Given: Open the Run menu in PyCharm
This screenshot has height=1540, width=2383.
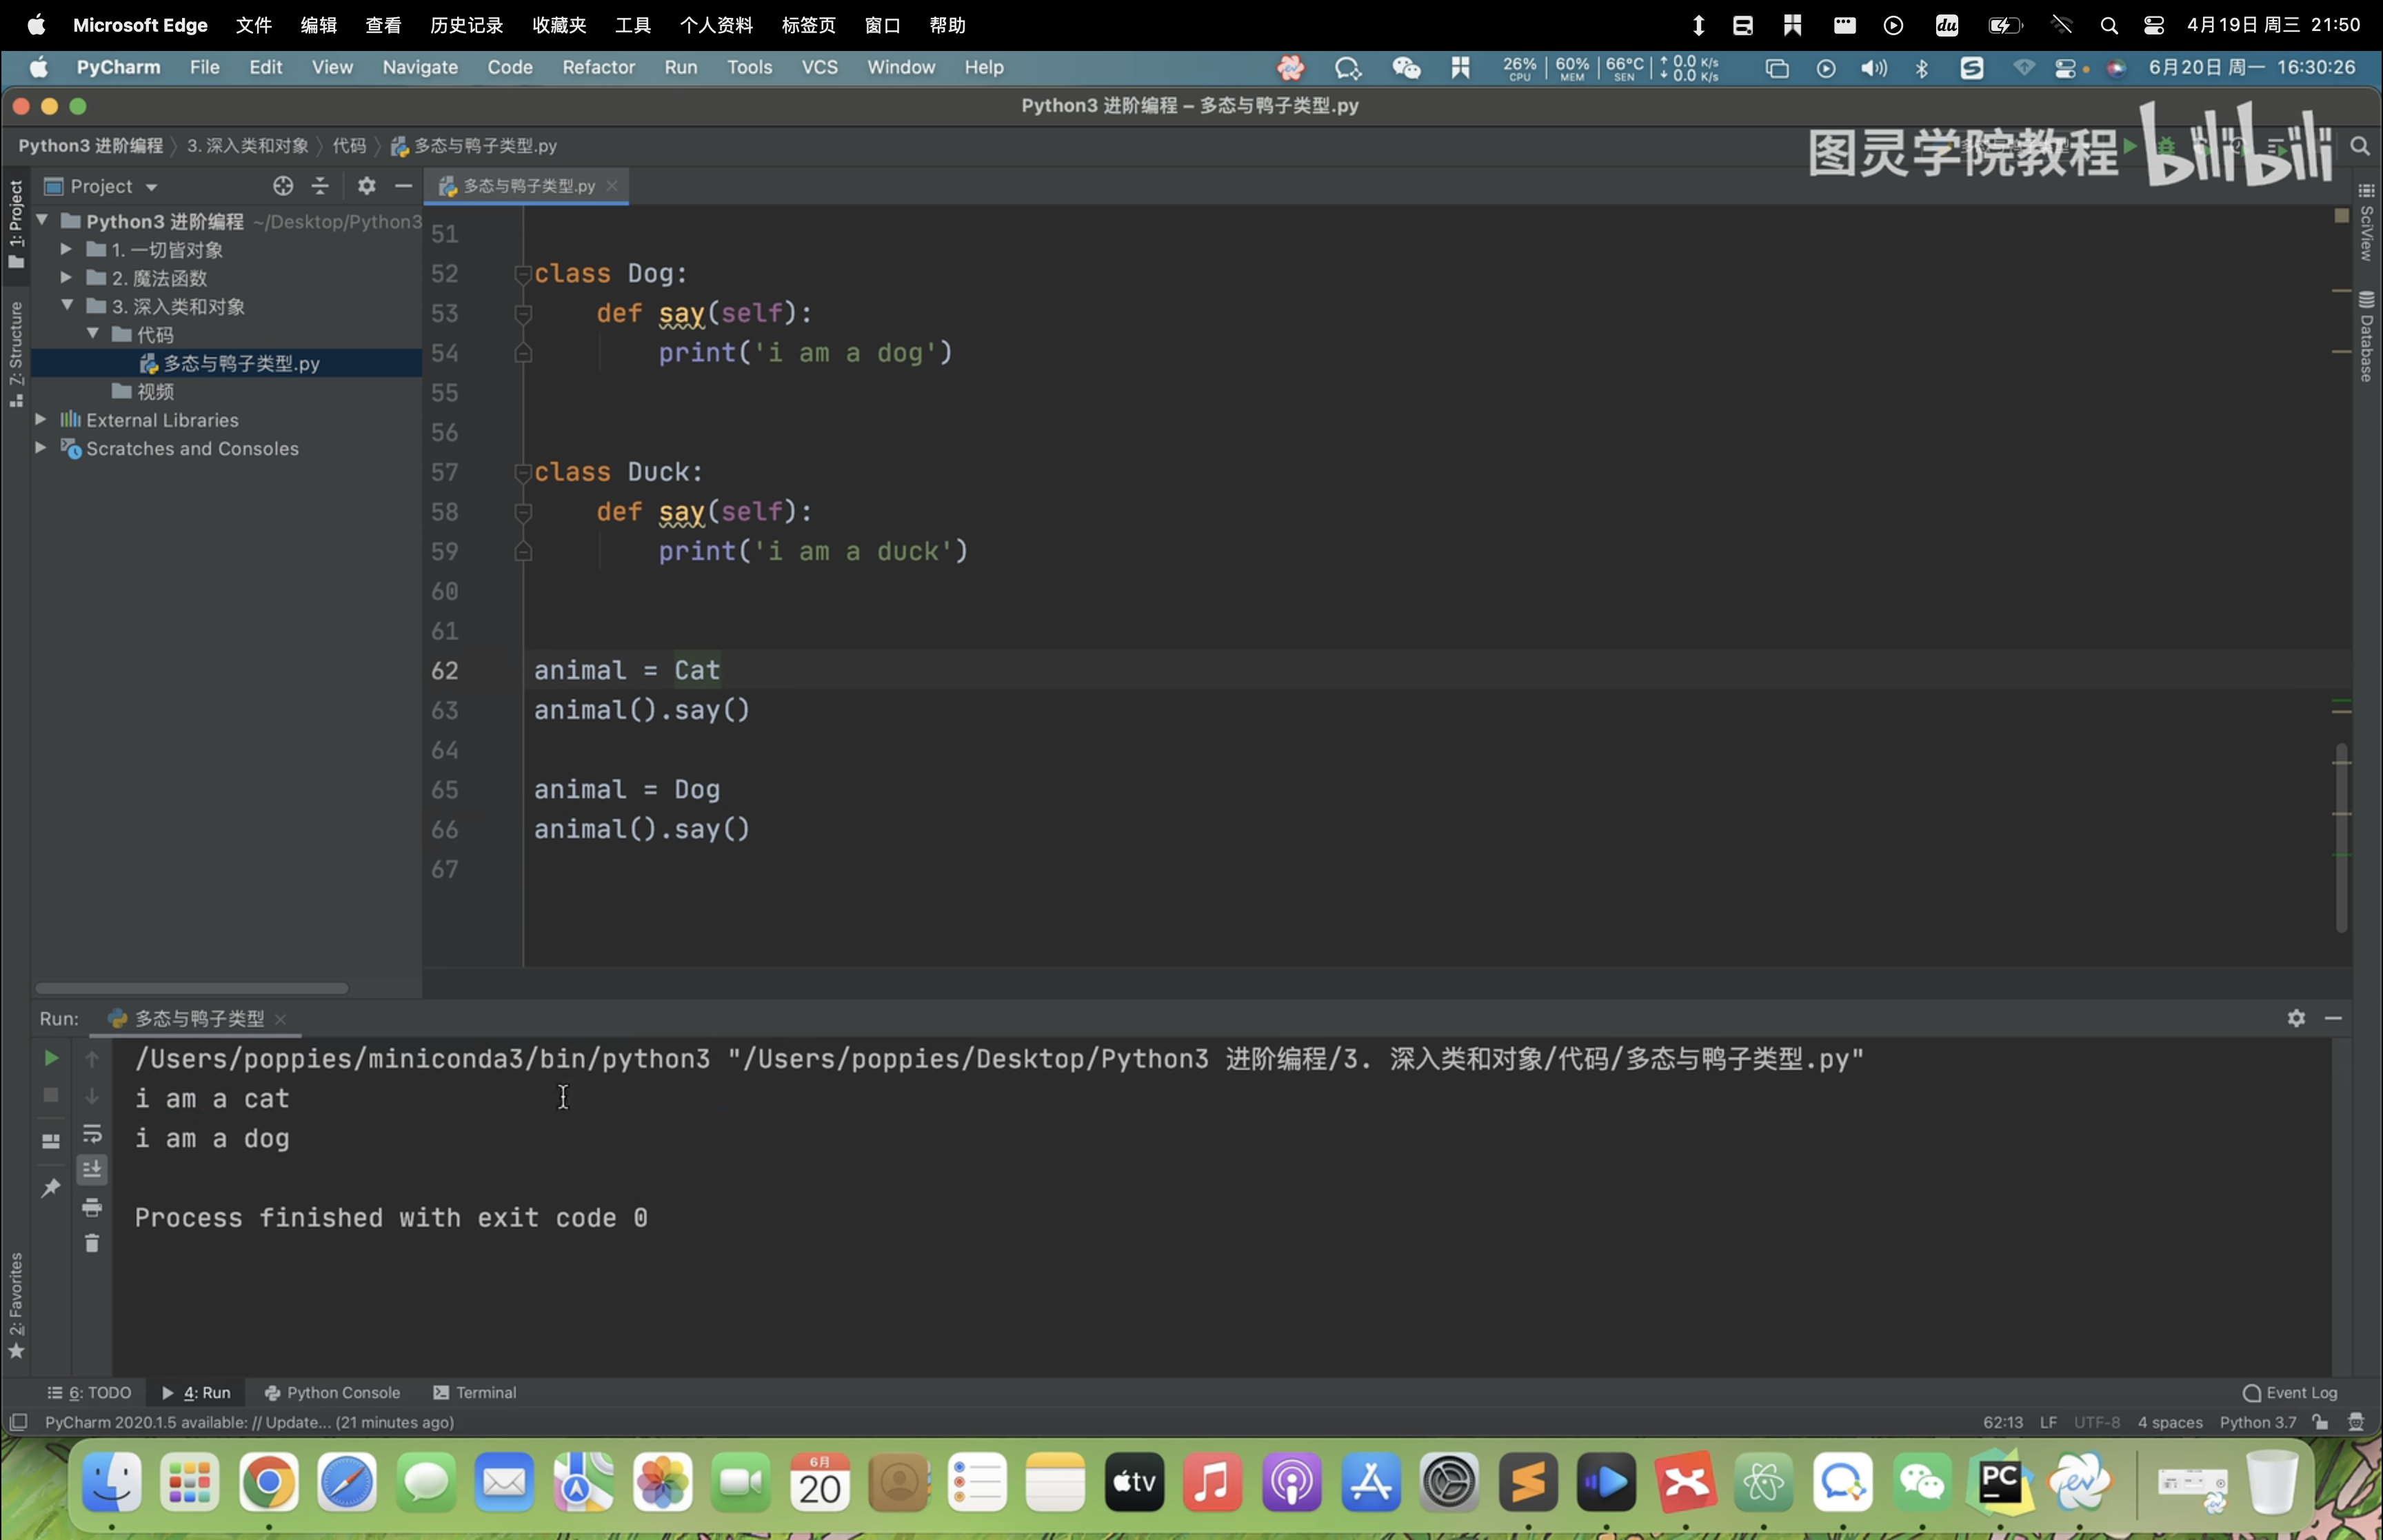Looking at the screenshot, I should 680,67.
